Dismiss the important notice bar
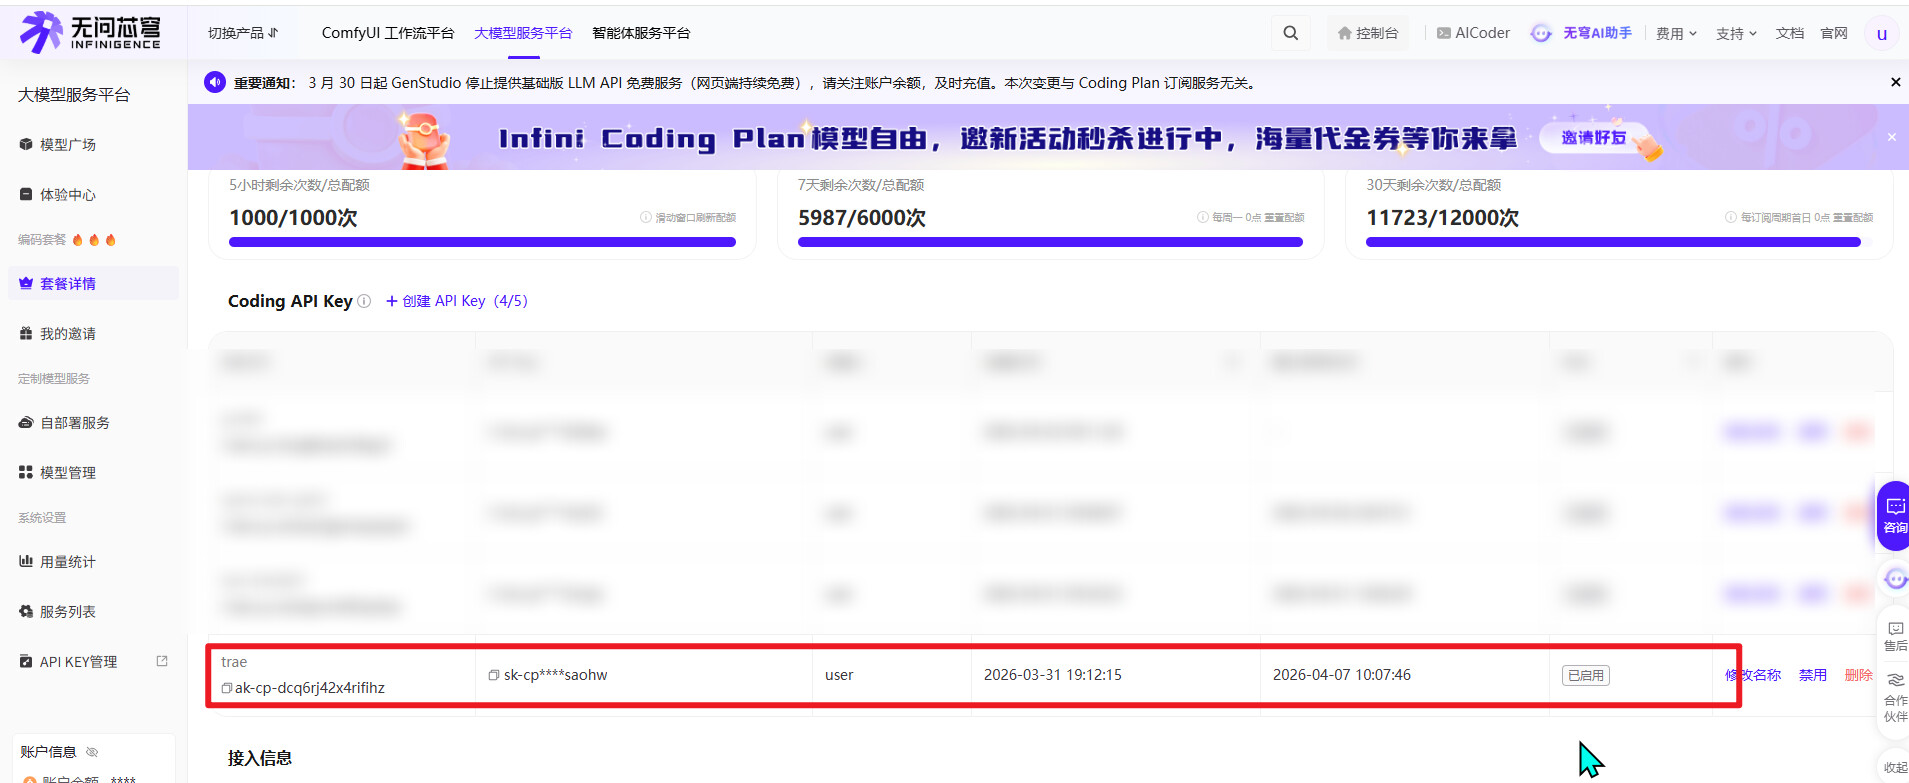 pyautogui.click(x=1895, y=82)
